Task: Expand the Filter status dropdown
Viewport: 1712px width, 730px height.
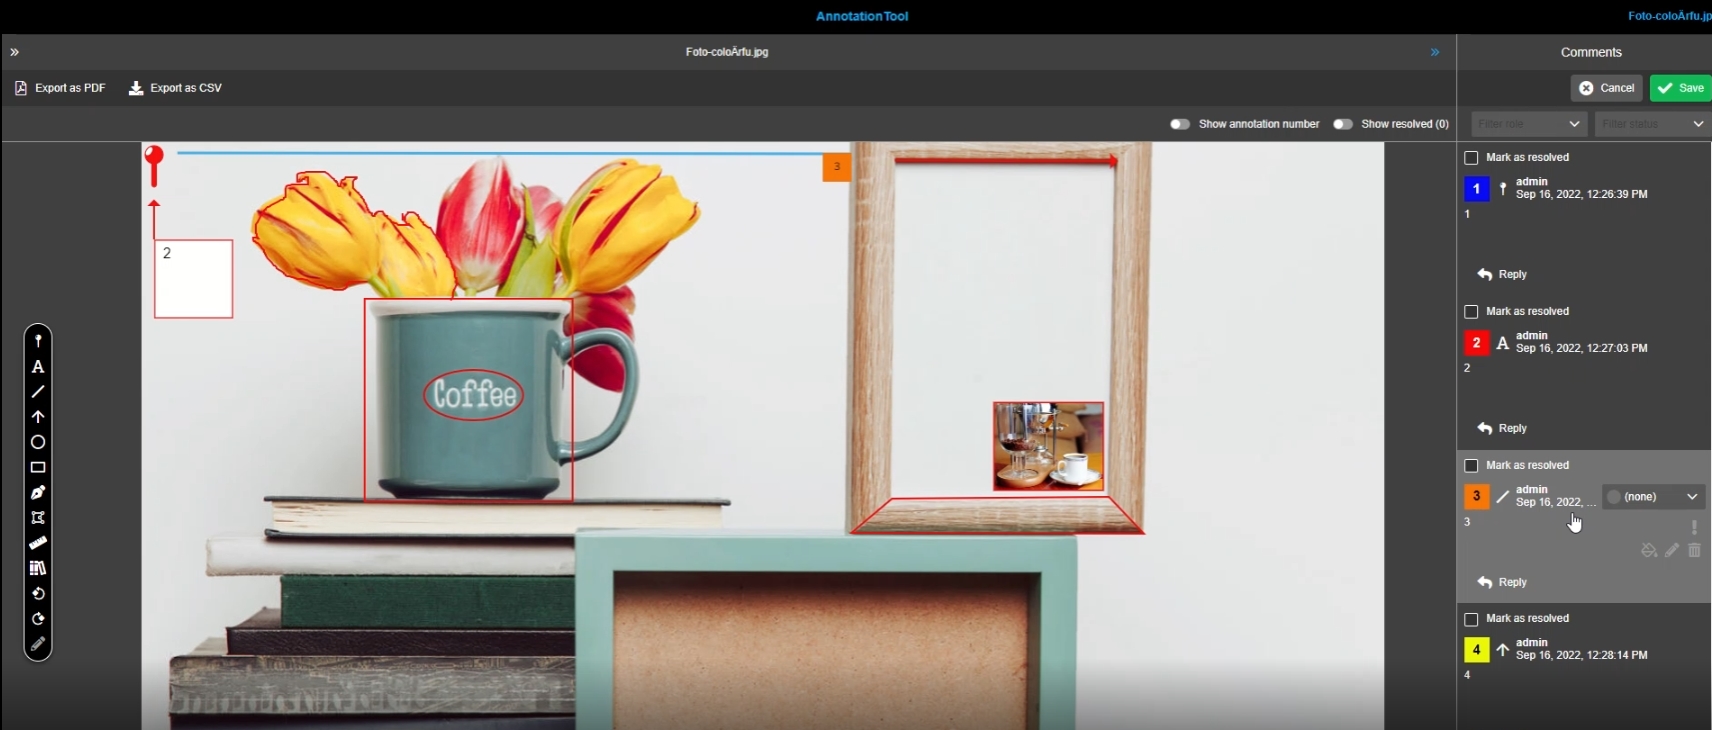Action: pos(1651,124)
